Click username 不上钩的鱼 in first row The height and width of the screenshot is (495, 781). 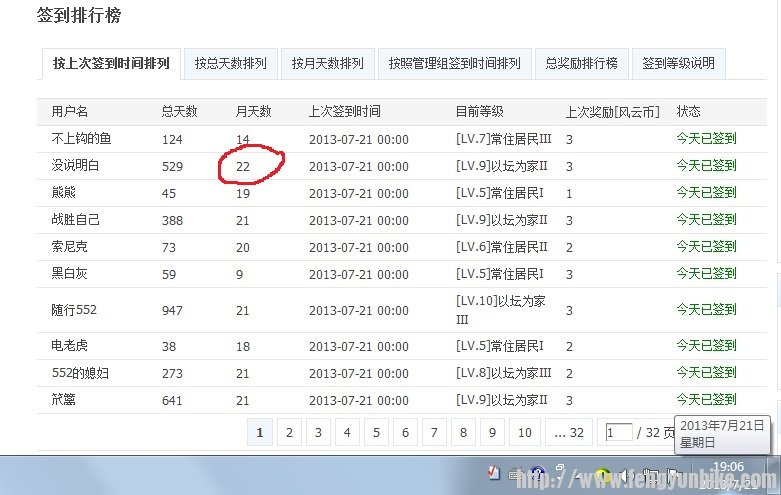click(81, 139)
